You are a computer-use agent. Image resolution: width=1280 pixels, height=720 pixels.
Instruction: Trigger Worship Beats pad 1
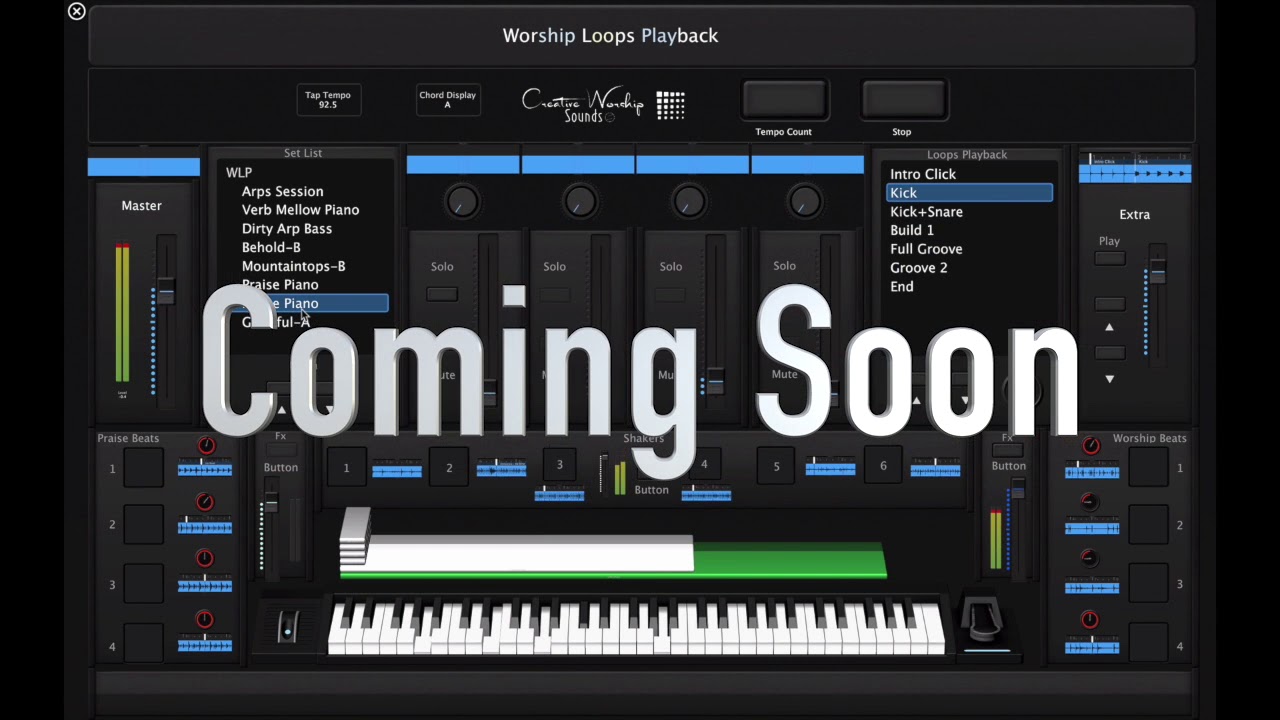[1149, 468]
